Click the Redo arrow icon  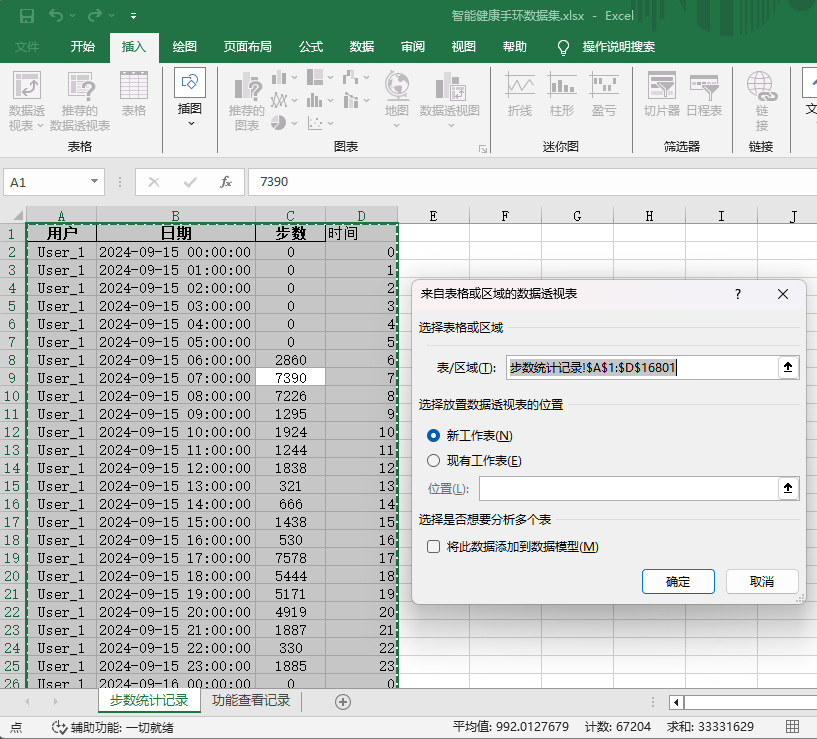pyautogui.click(x=95, y=16)
